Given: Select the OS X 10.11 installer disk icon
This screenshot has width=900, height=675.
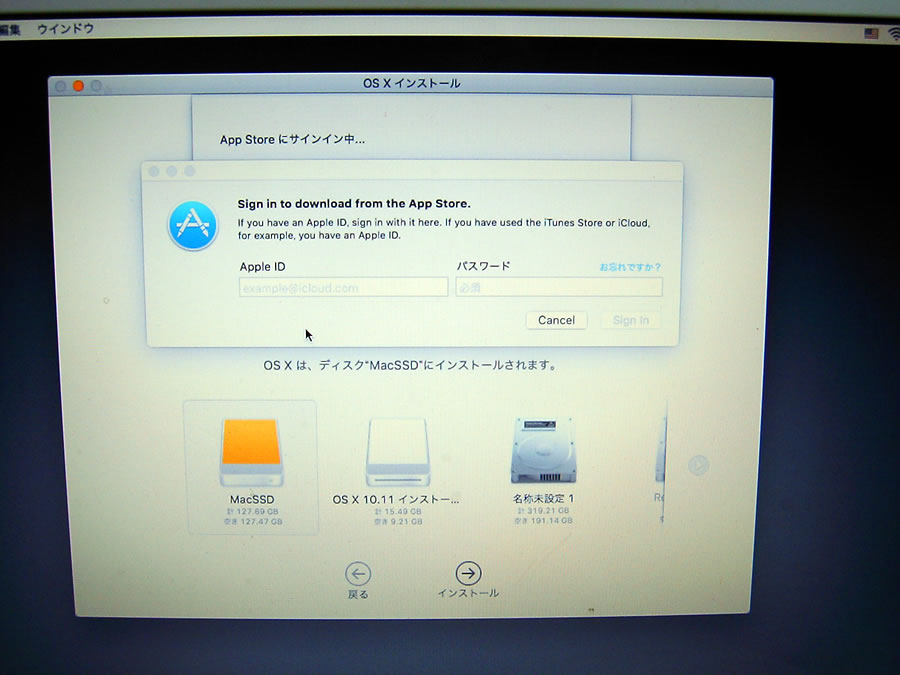Looking at the screenshot, I should (x=398, y=452).
